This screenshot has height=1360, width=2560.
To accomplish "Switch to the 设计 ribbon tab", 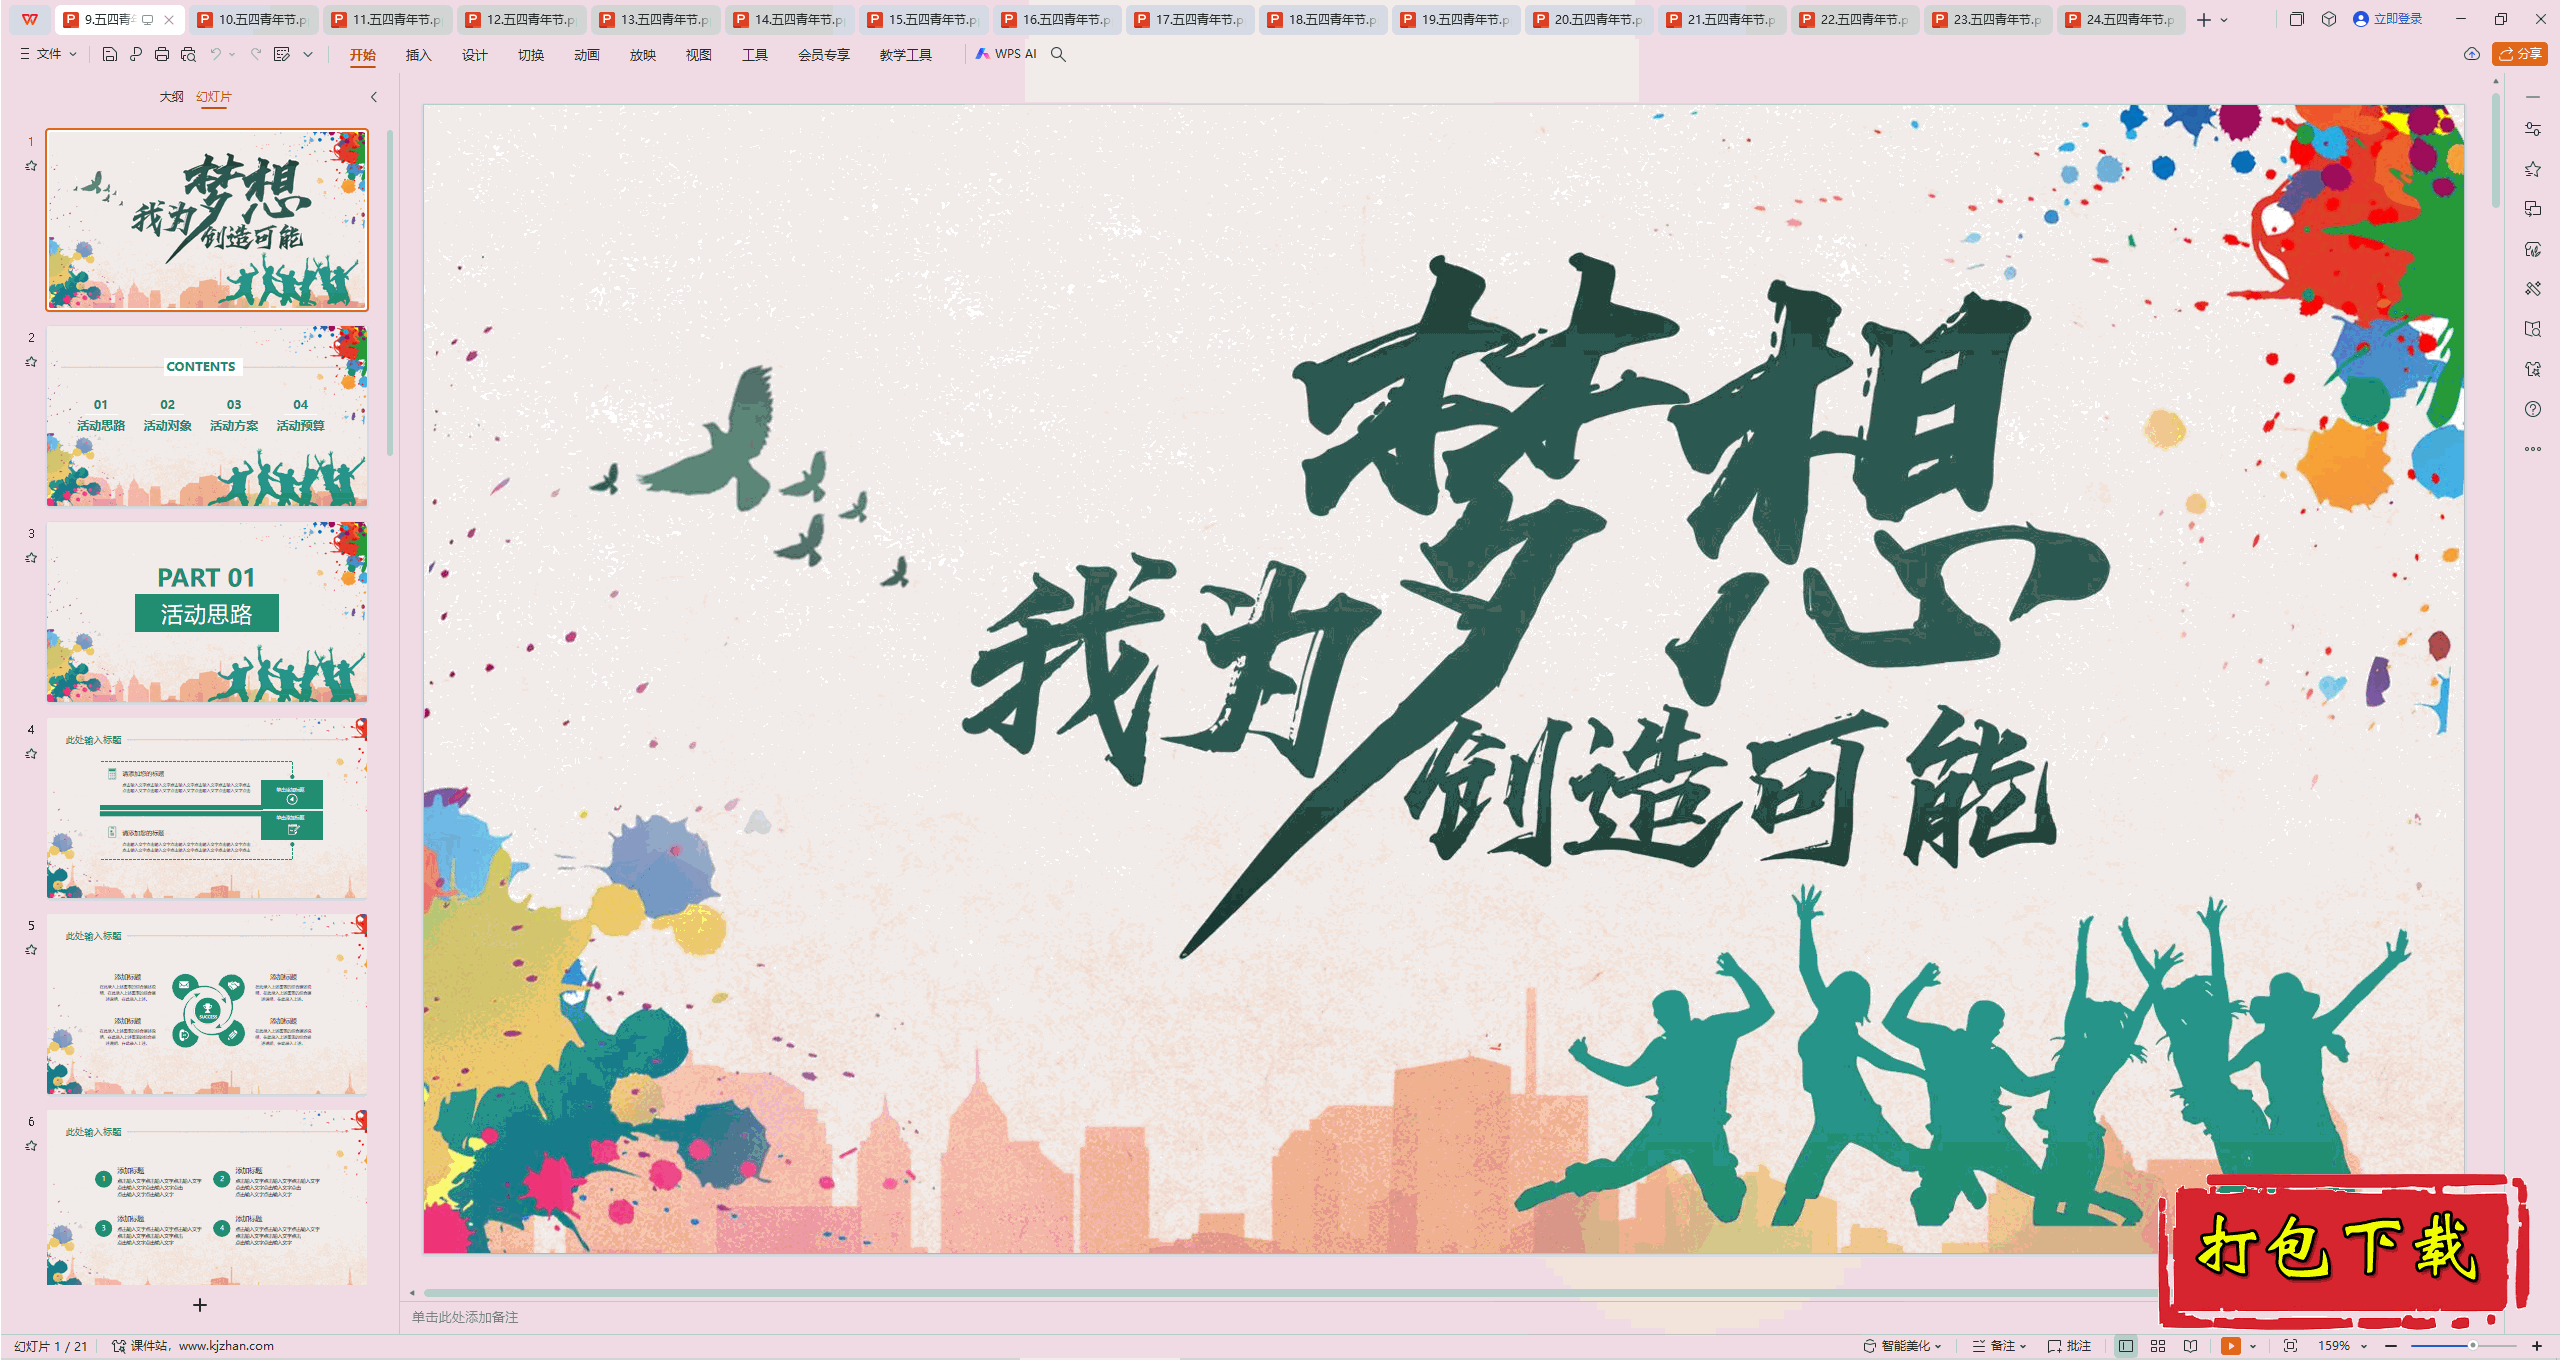I will (x=474, y=55).
